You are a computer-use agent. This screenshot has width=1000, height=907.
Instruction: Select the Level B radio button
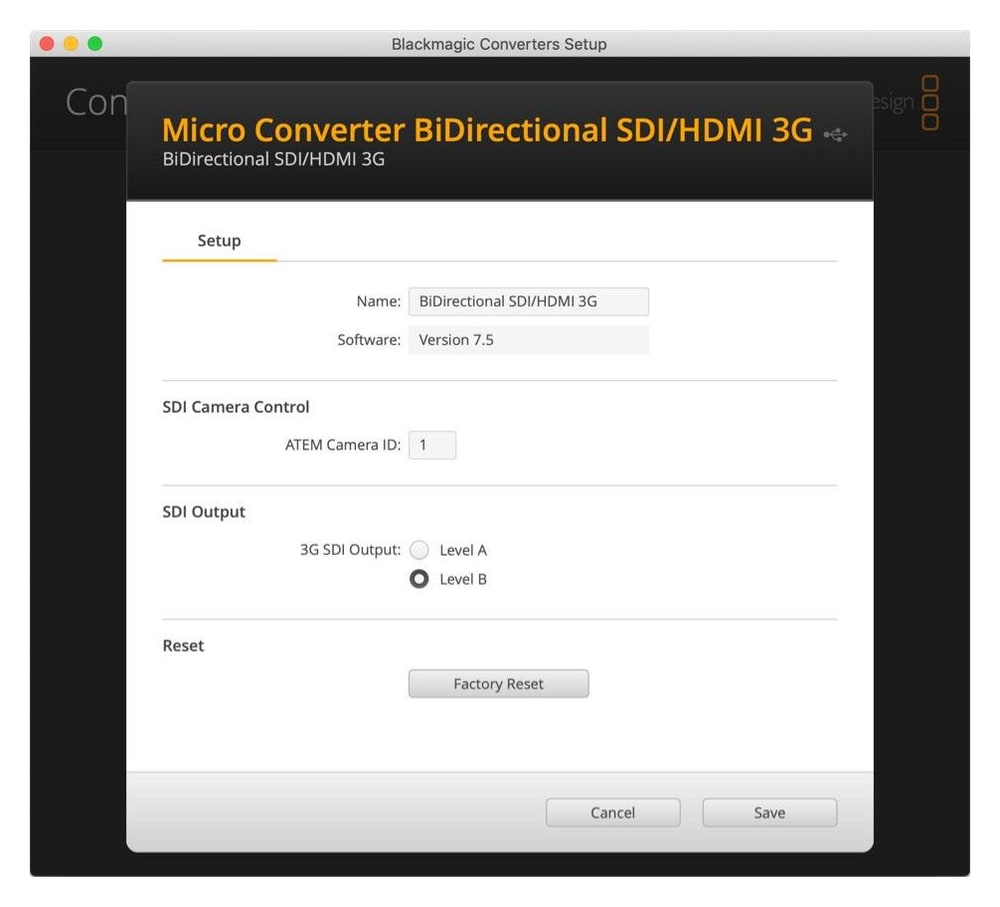click(x=419, y=579)
